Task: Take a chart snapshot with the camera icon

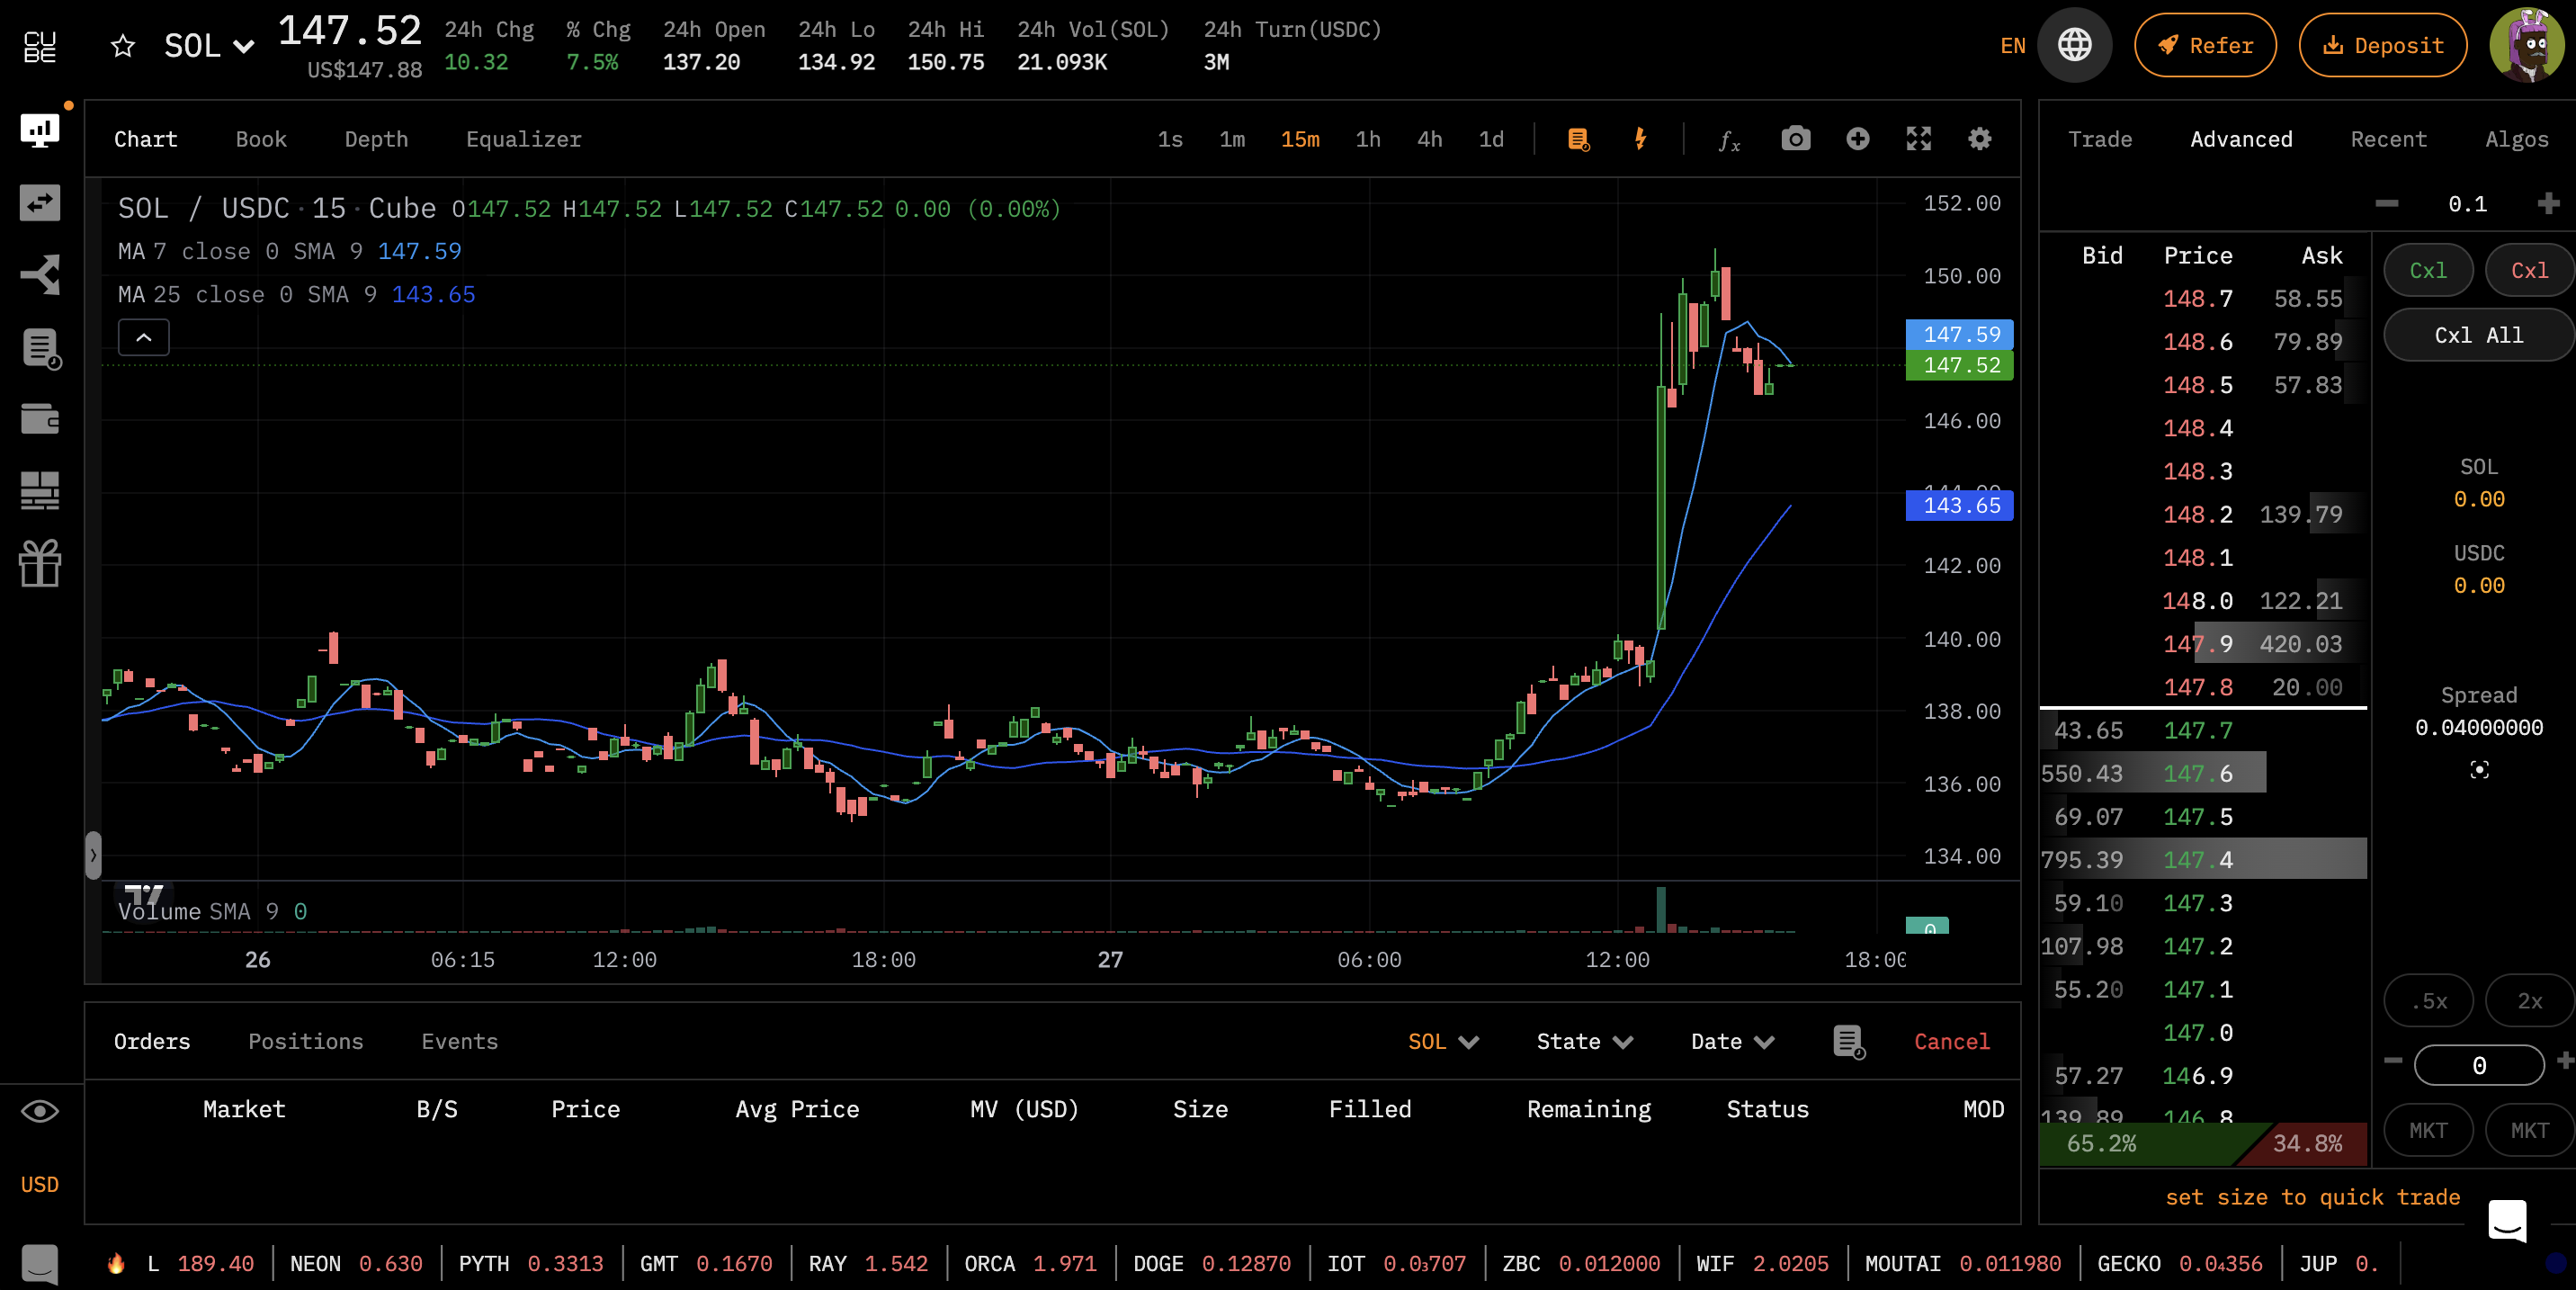Action: coord(1795,139)
